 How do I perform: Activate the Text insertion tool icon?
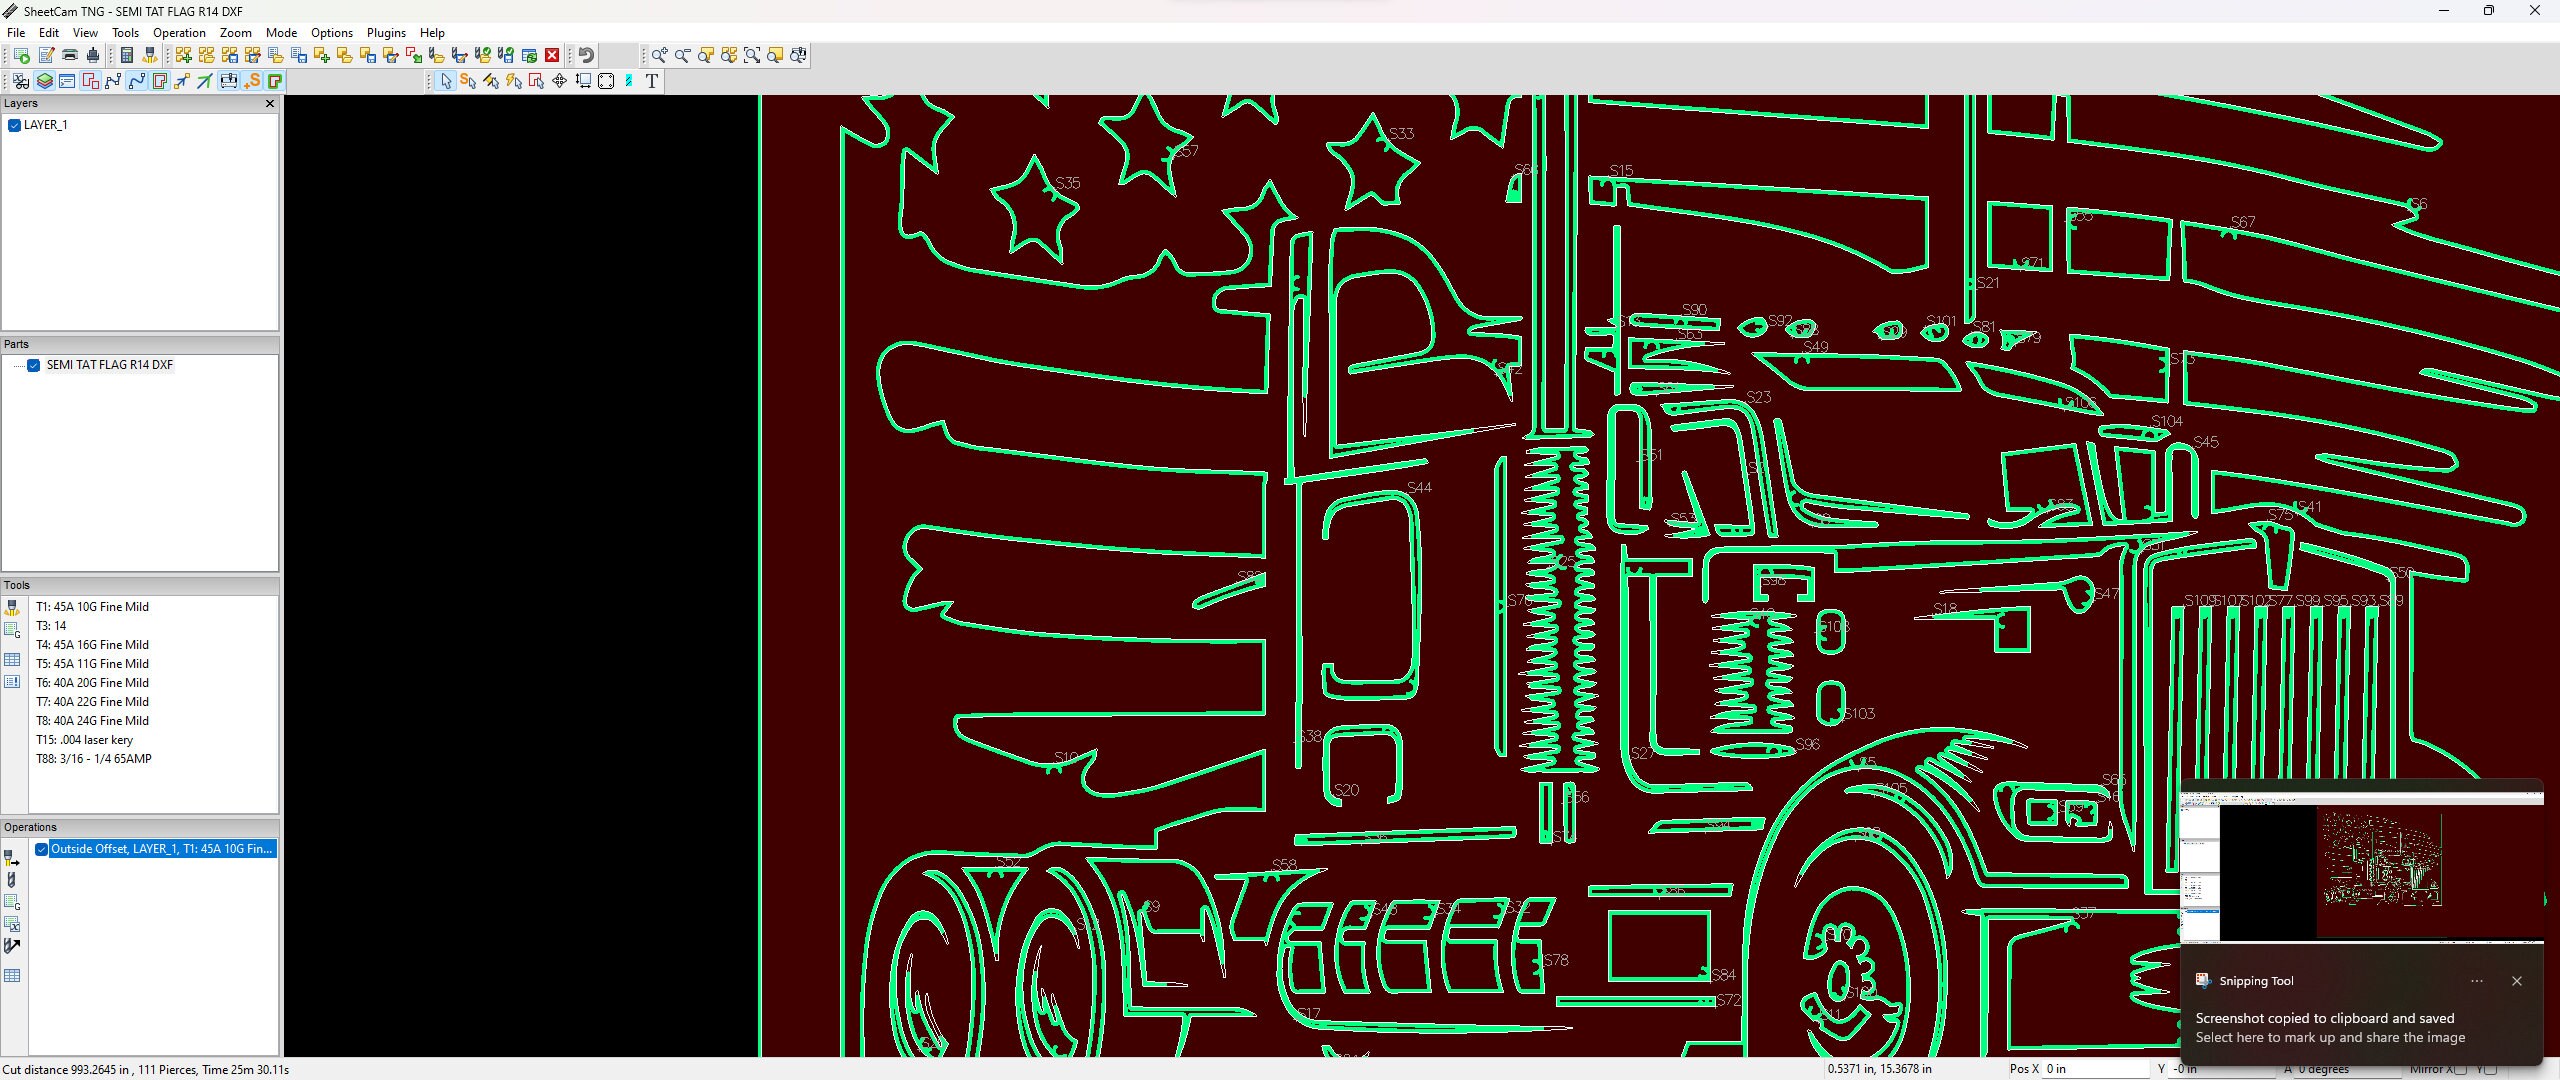pos(653,81)
